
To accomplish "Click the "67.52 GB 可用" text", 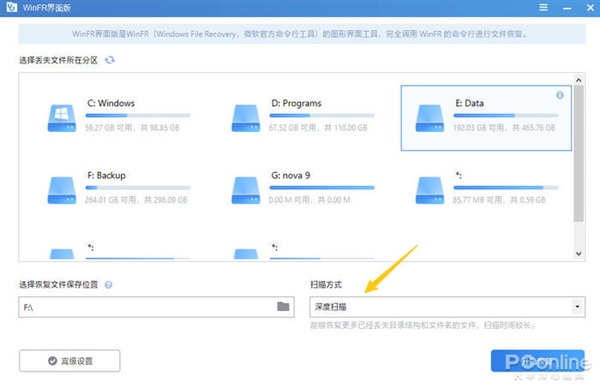I will click(292, 127).
